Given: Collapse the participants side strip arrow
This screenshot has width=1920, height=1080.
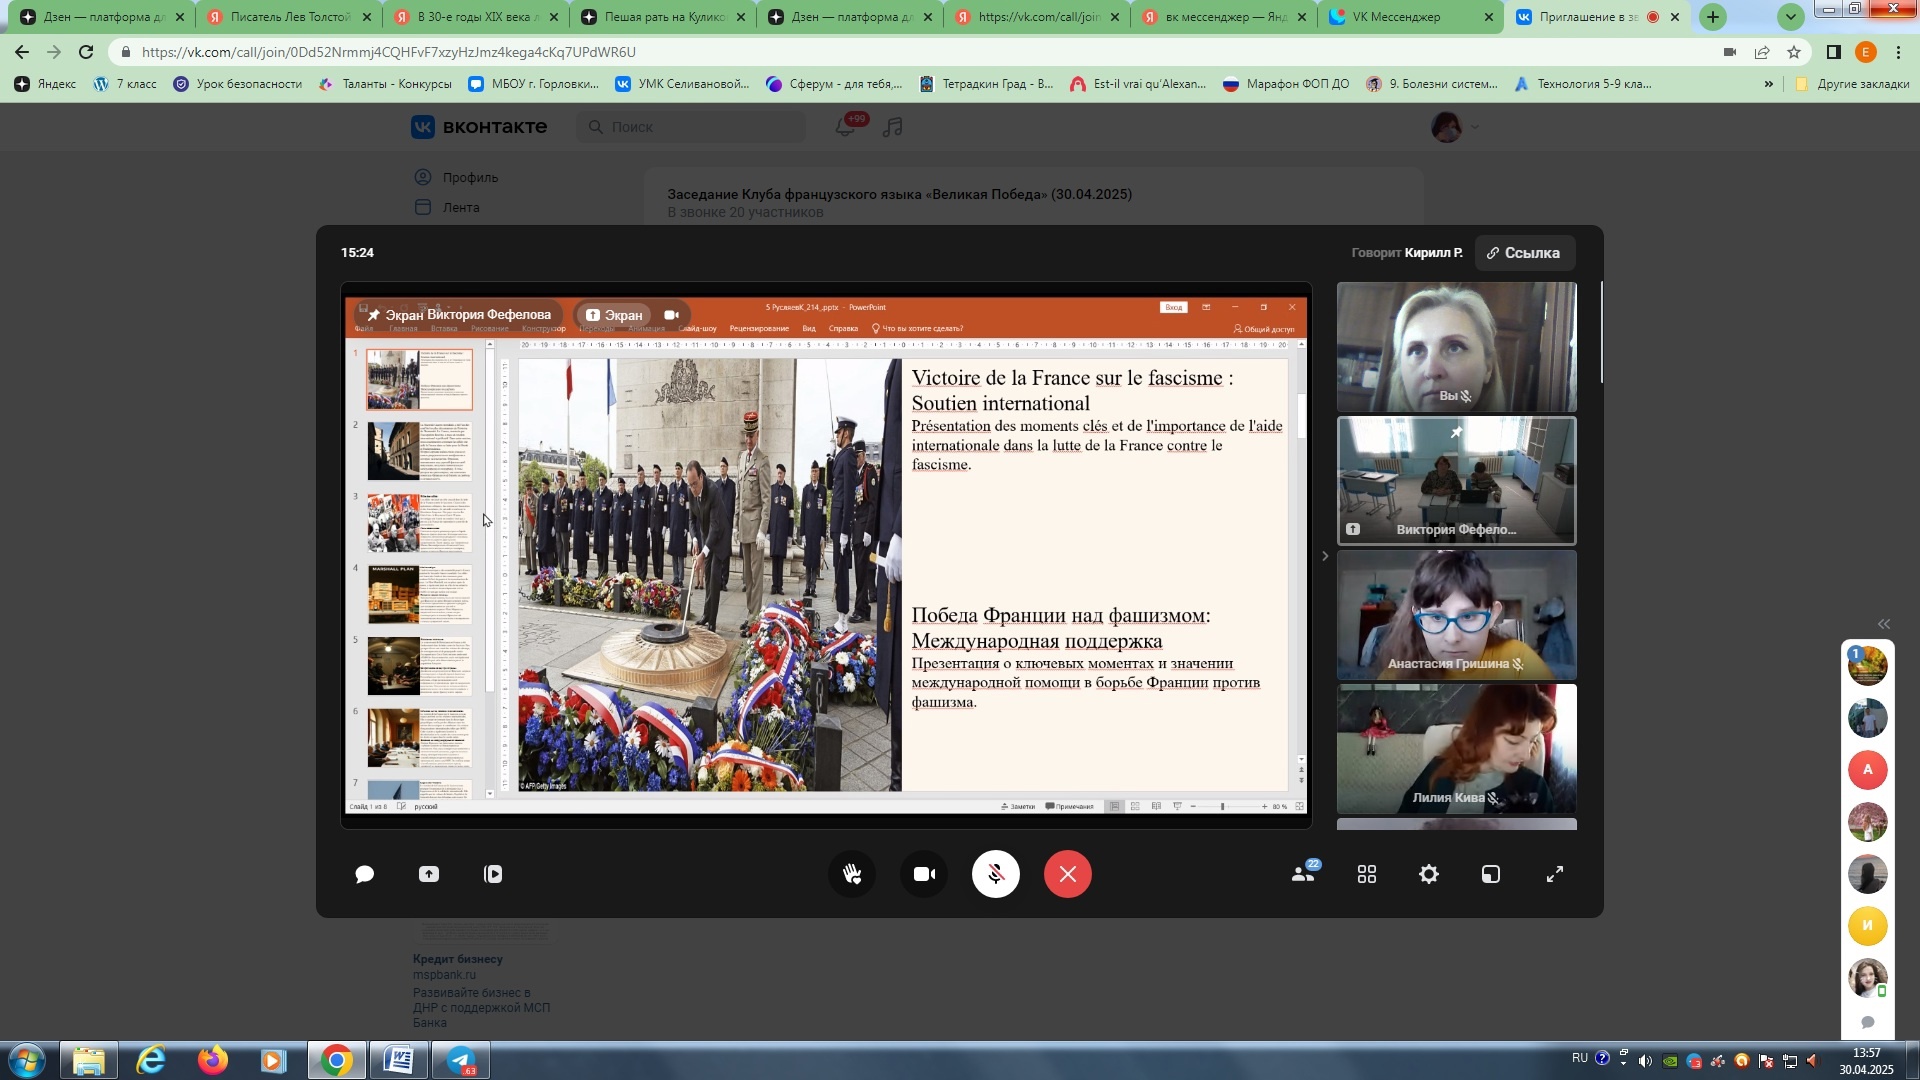Looking at the screenshot, I should coord(1325,556).
